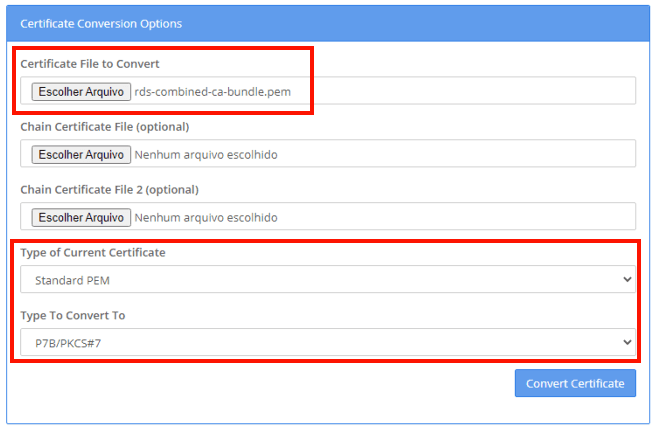657x432 pixels.
Task: Click 'Nenhum arquivo escolhido' in first chain file field
Action: [x=205, y=154]
